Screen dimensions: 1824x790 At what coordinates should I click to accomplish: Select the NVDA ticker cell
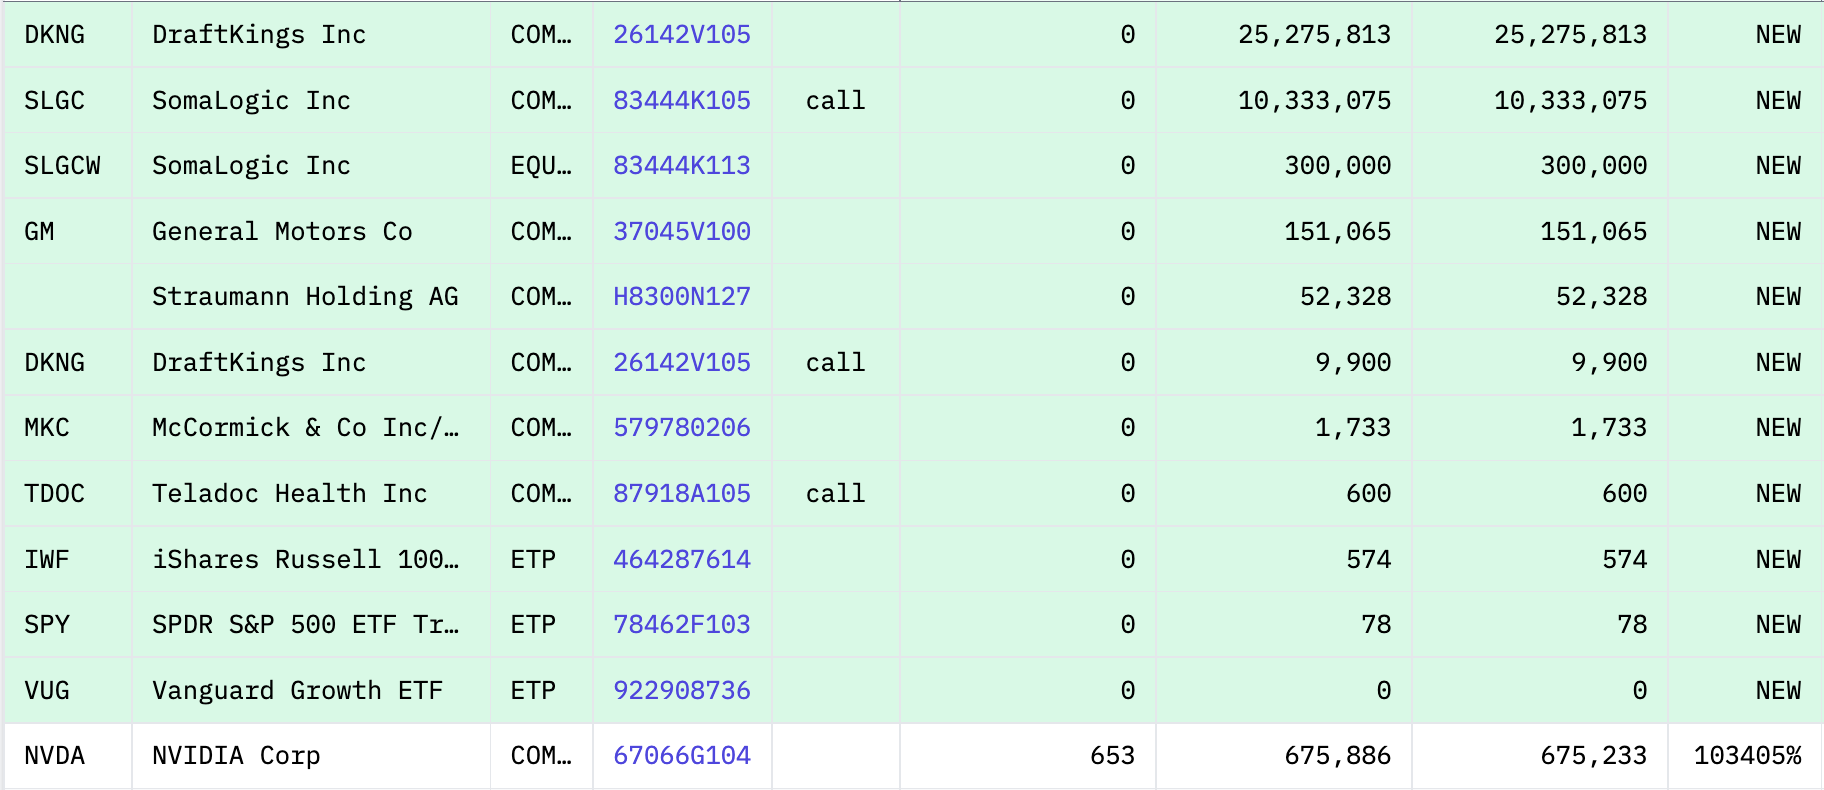[55, 756]
